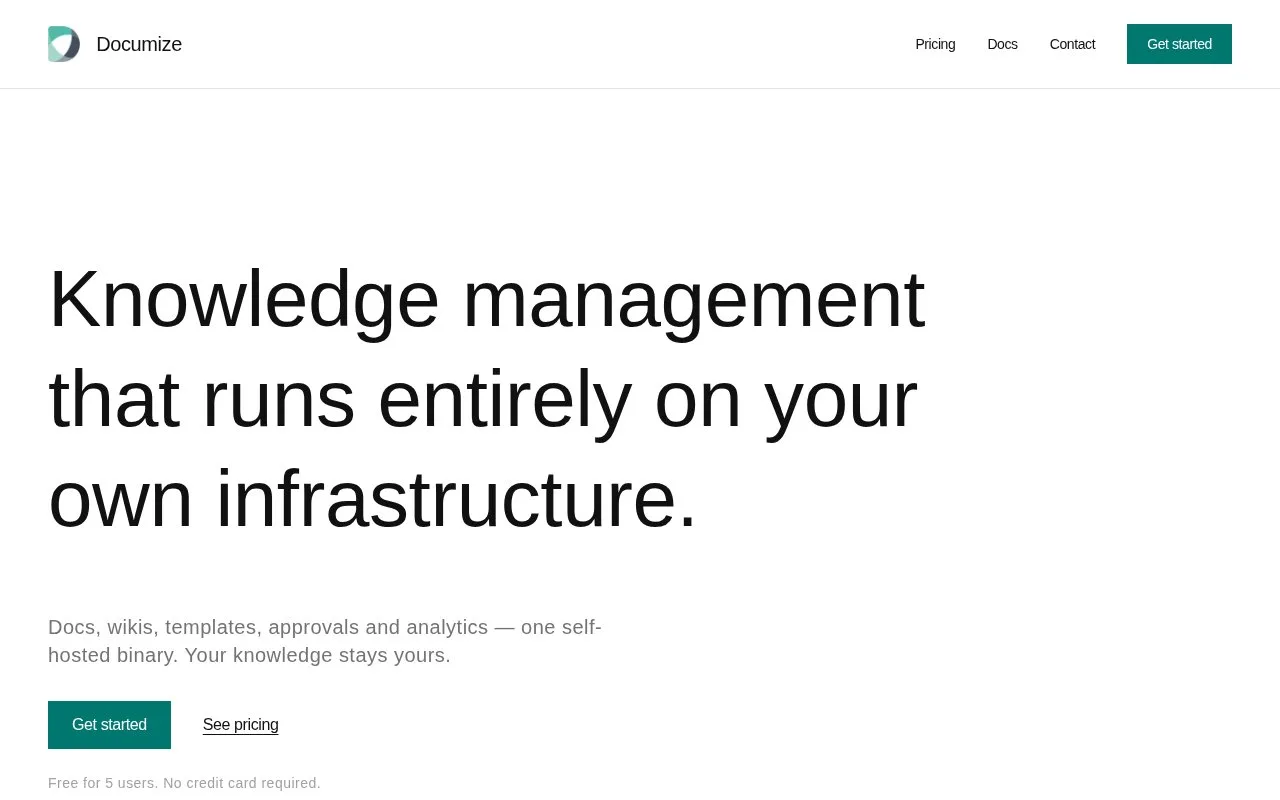Viewport: 1280px width, 800px height.
Task: Click the Knowledge management headline text
Action: pos(487,398)
